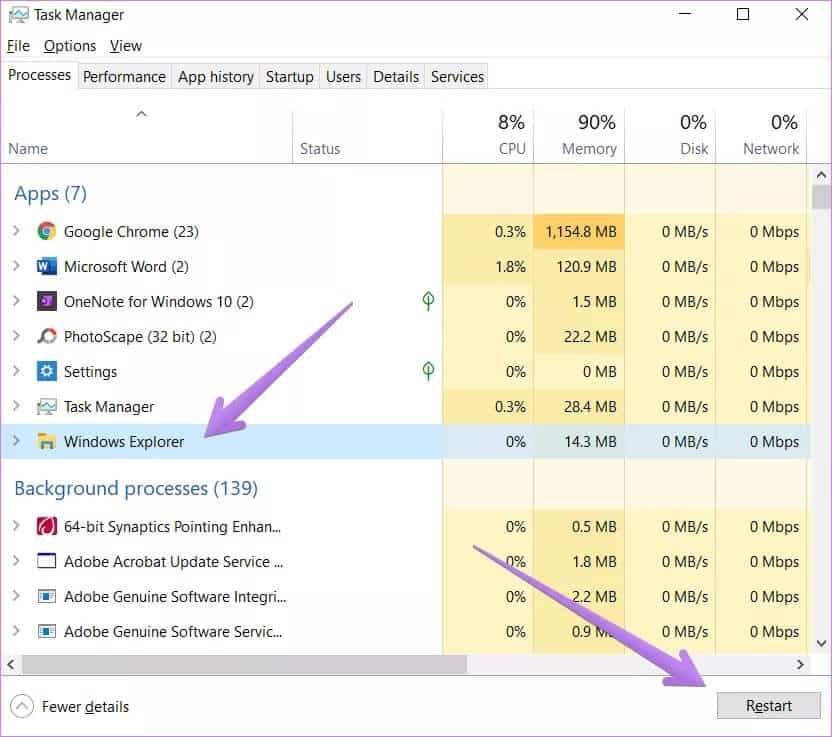Image resolution: width=832 pixels, height=737 pixels.
Task: Switch to the Users tab
Action: 343,77
